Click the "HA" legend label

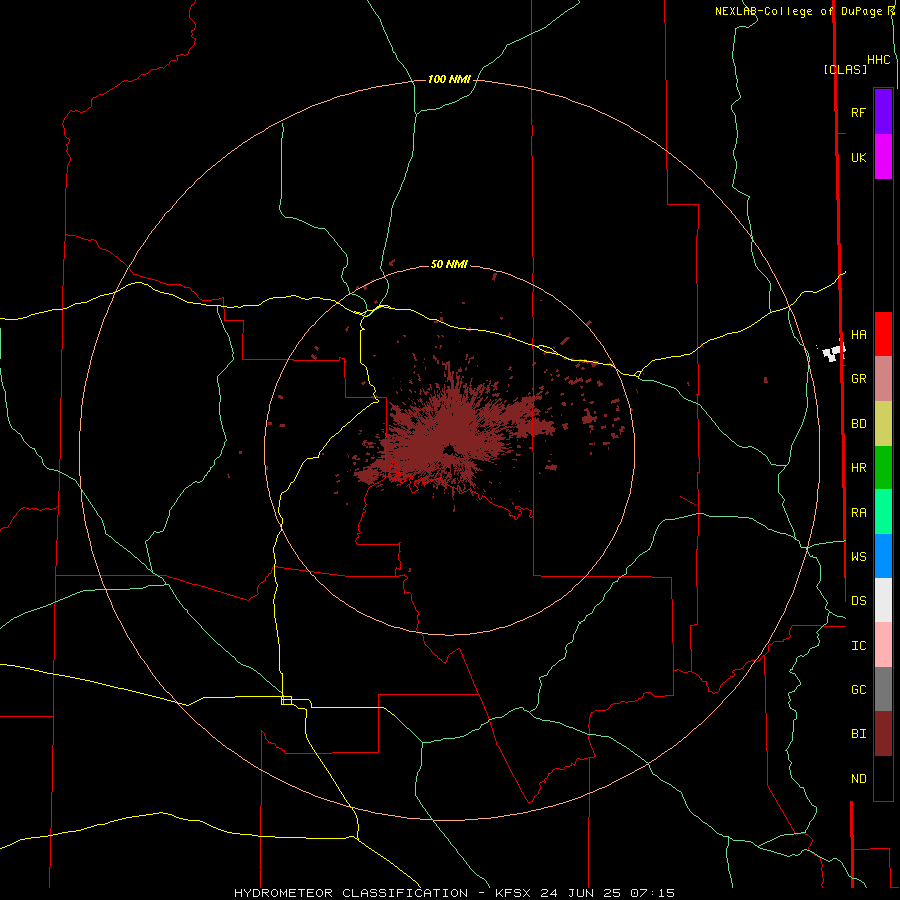(858, 335)
